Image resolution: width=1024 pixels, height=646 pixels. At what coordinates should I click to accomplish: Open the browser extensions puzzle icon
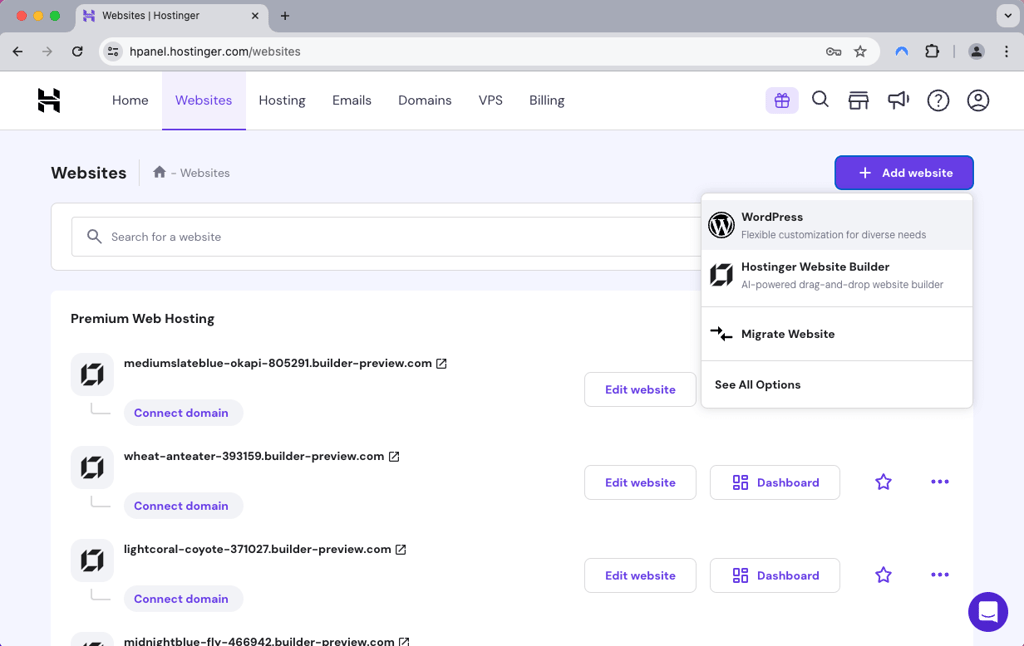pos(932,51)
